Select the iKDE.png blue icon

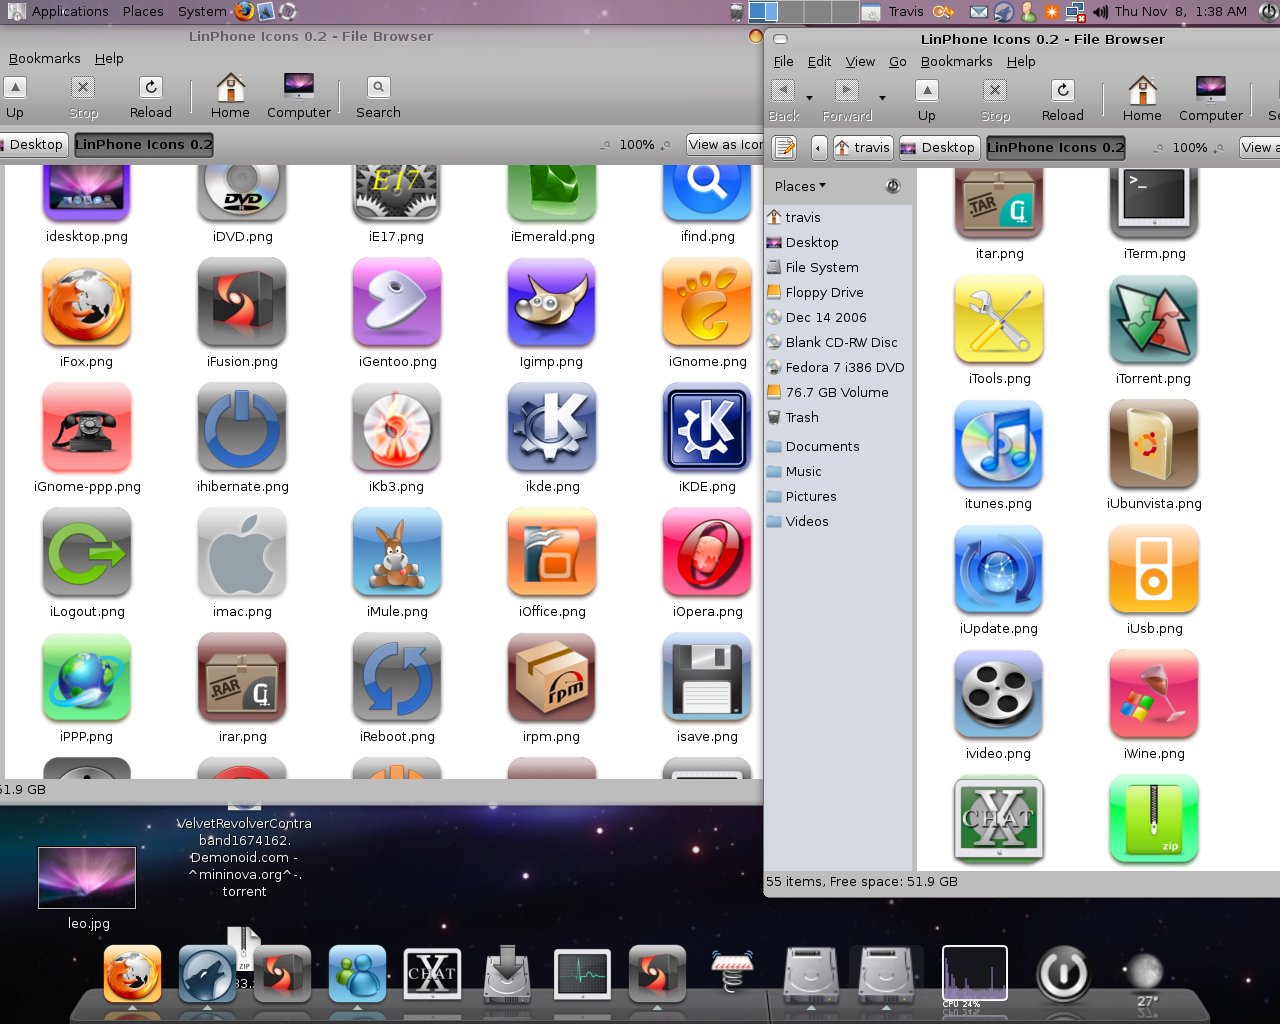(707, 428)
